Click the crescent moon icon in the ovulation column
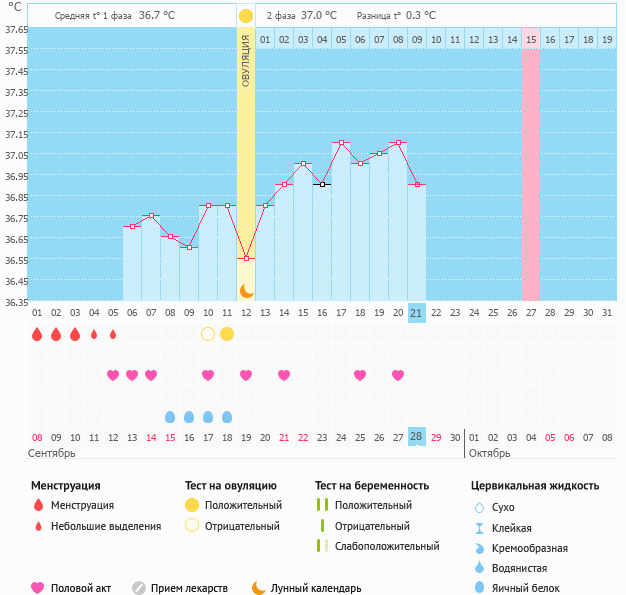The image size is (626, 595). point(246,290)
